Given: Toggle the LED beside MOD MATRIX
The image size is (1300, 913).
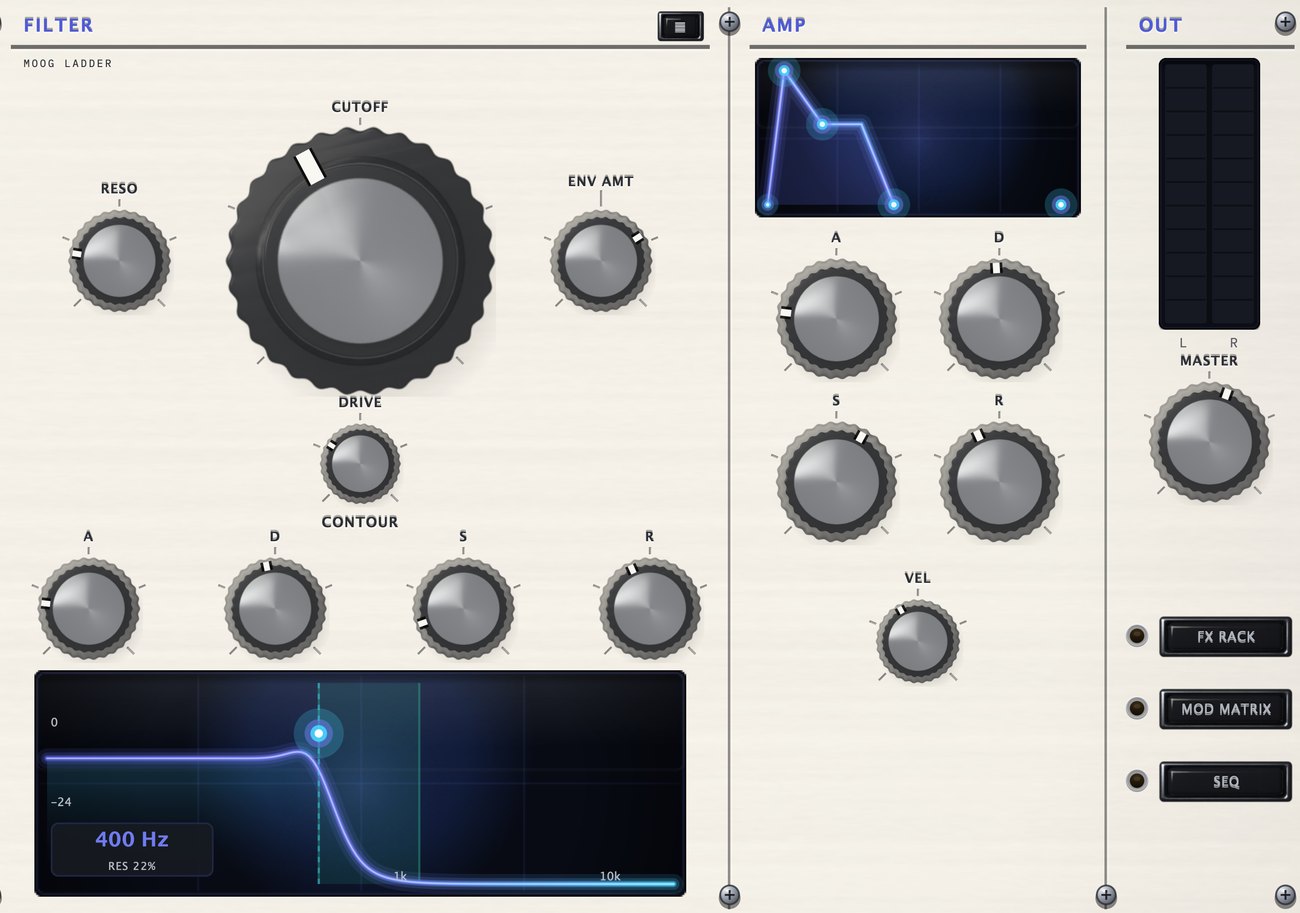Looking at the screenshot, I should pos(1137,709).
